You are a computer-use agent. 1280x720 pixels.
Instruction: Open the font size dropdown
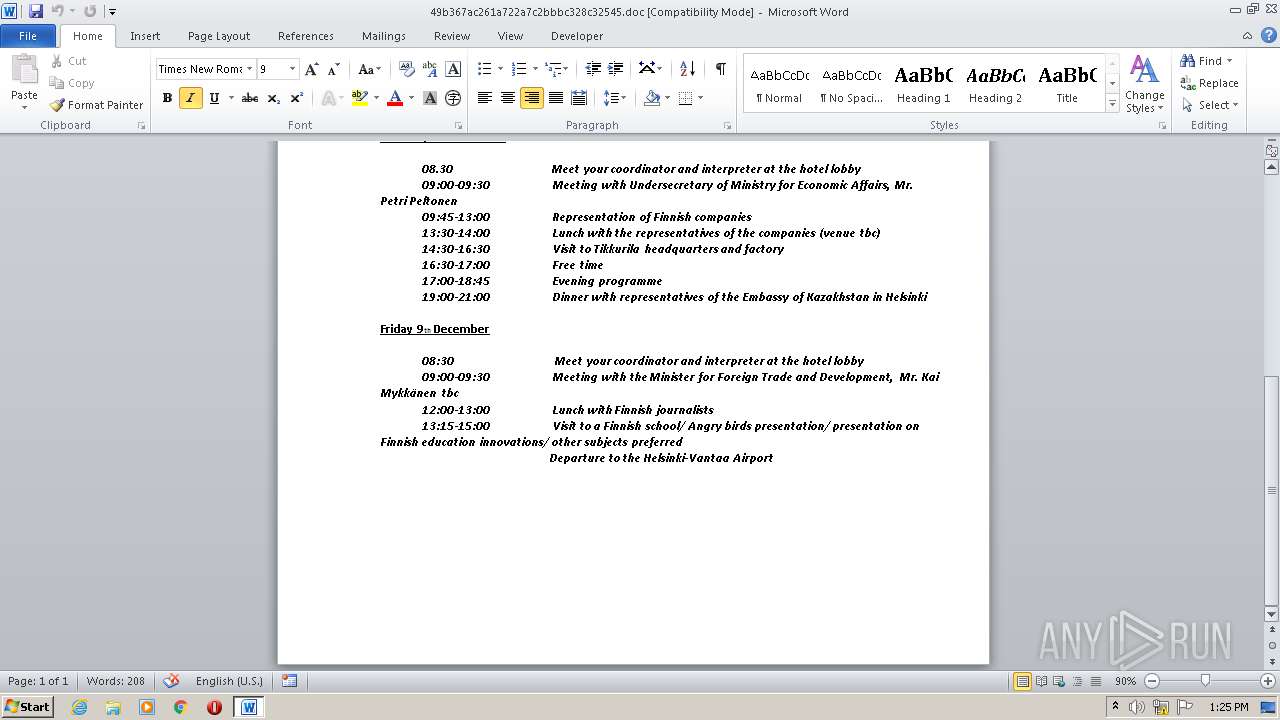(x=292, y=69)
